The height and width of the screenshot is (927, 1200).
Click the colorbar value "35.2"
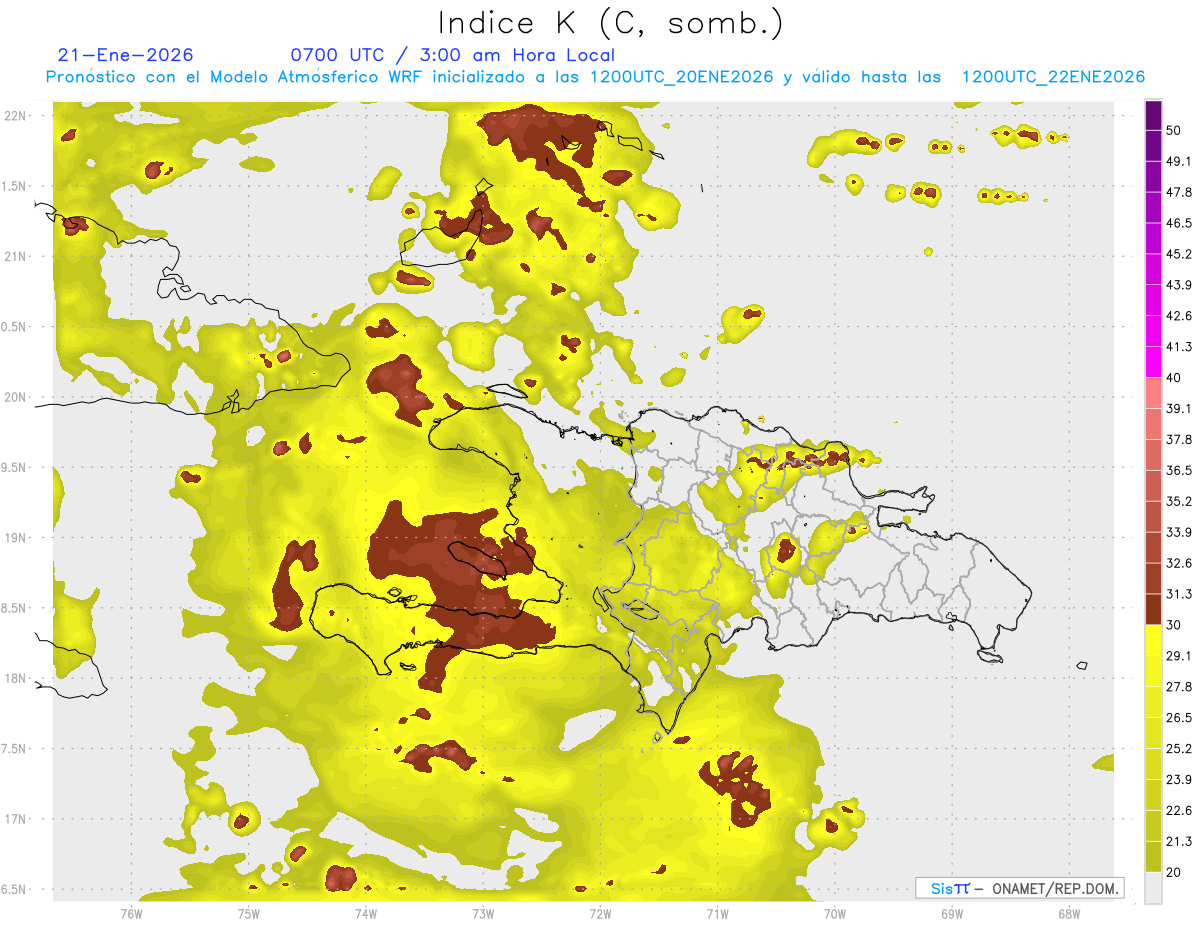click(x=1180, y=501)
